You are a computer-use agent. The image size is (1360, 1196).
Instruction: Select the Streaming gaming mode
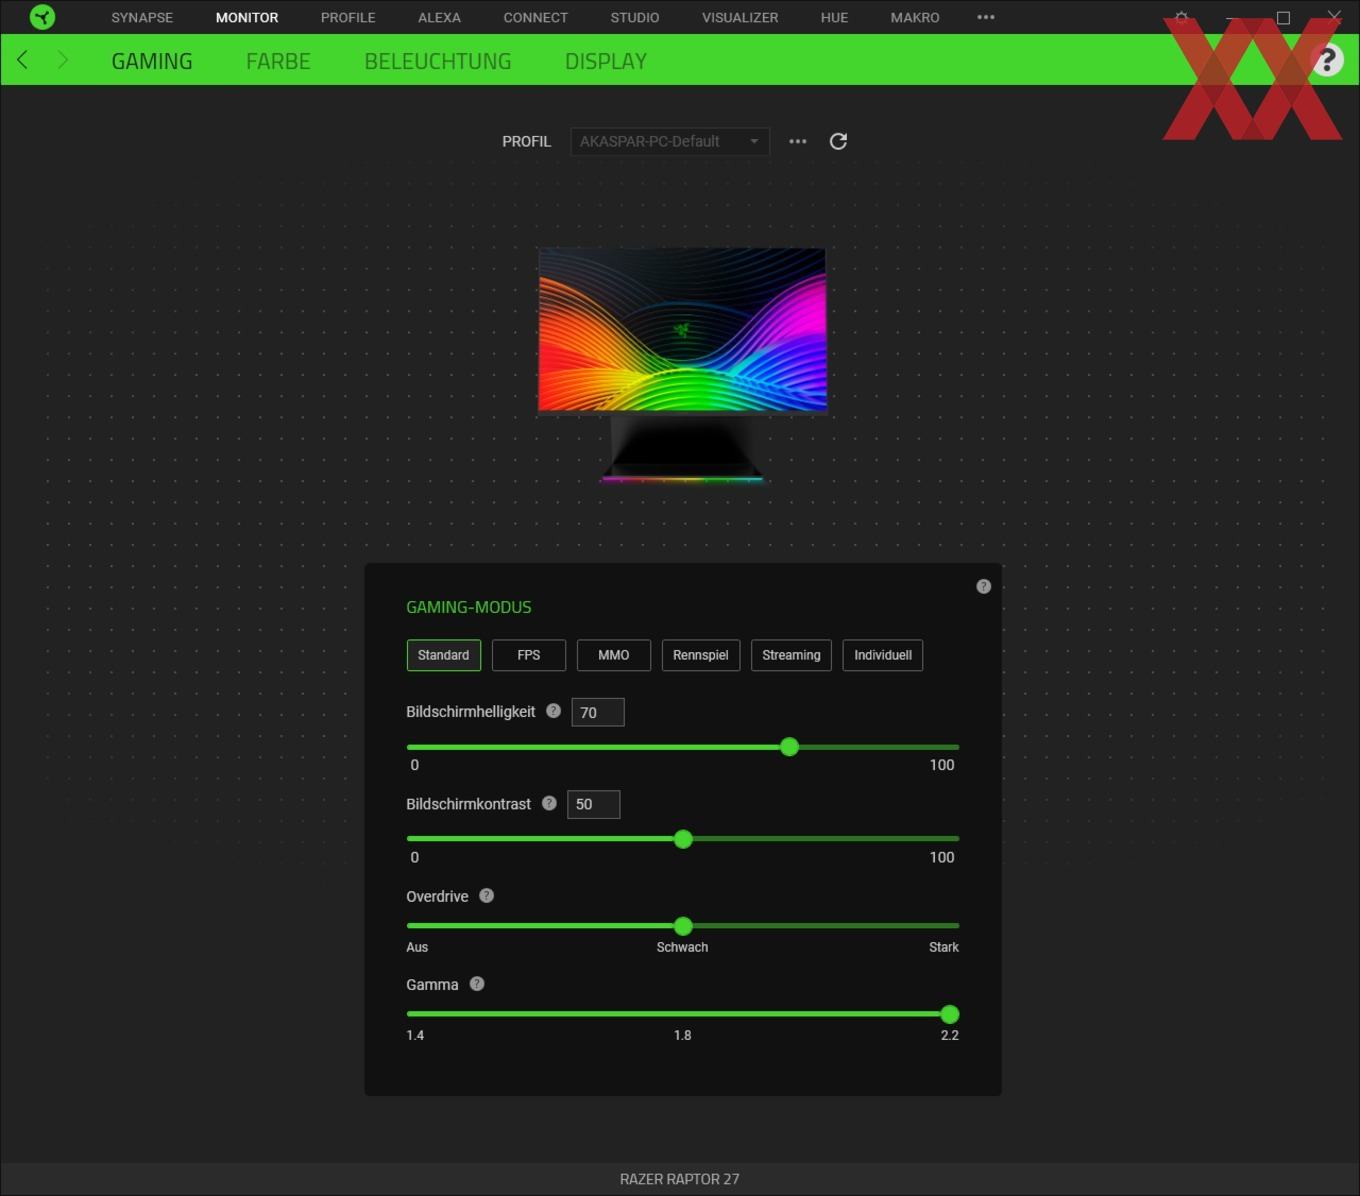coord(791,655)
